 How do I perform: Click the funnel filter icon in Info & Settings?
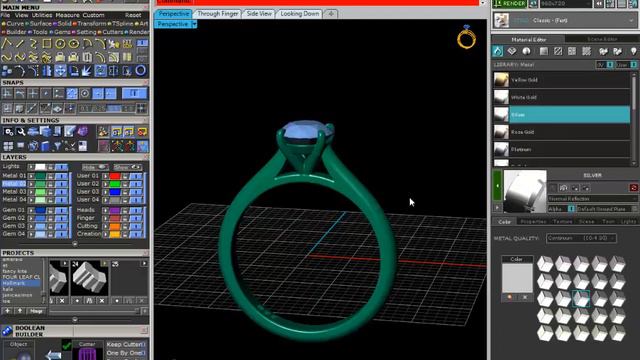pos(58,146)
